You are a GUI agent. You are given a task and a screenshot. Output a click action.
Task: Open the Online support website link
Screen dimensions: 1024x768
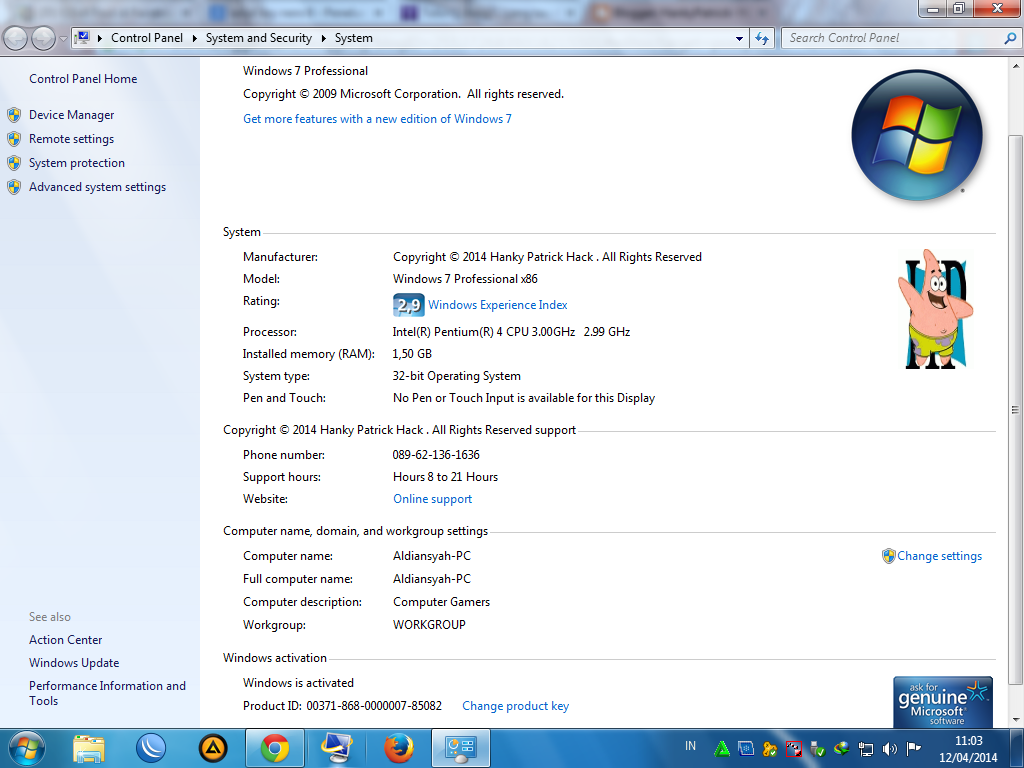pyautogui.click(x=432, y=499)
